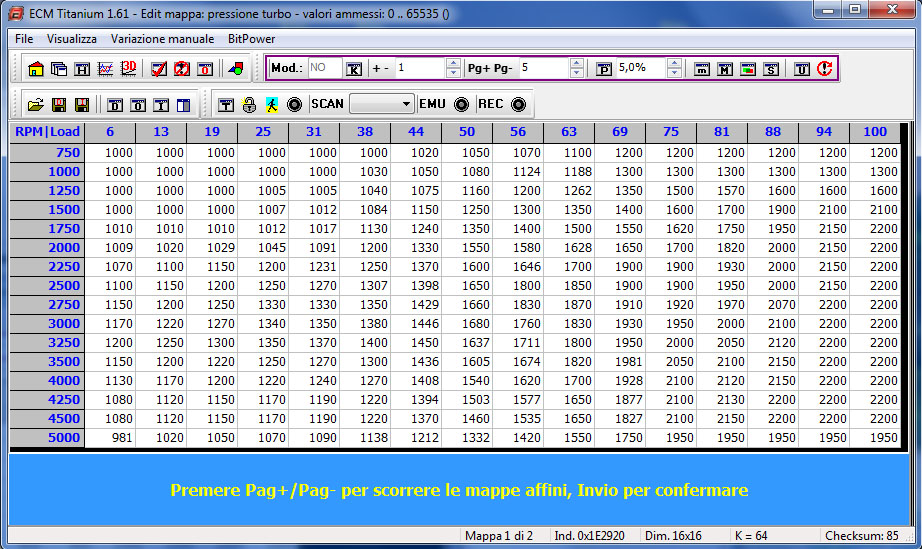Increase the 5,0% percentage value
Screen dimensions: 922x549
click(674, 63)
